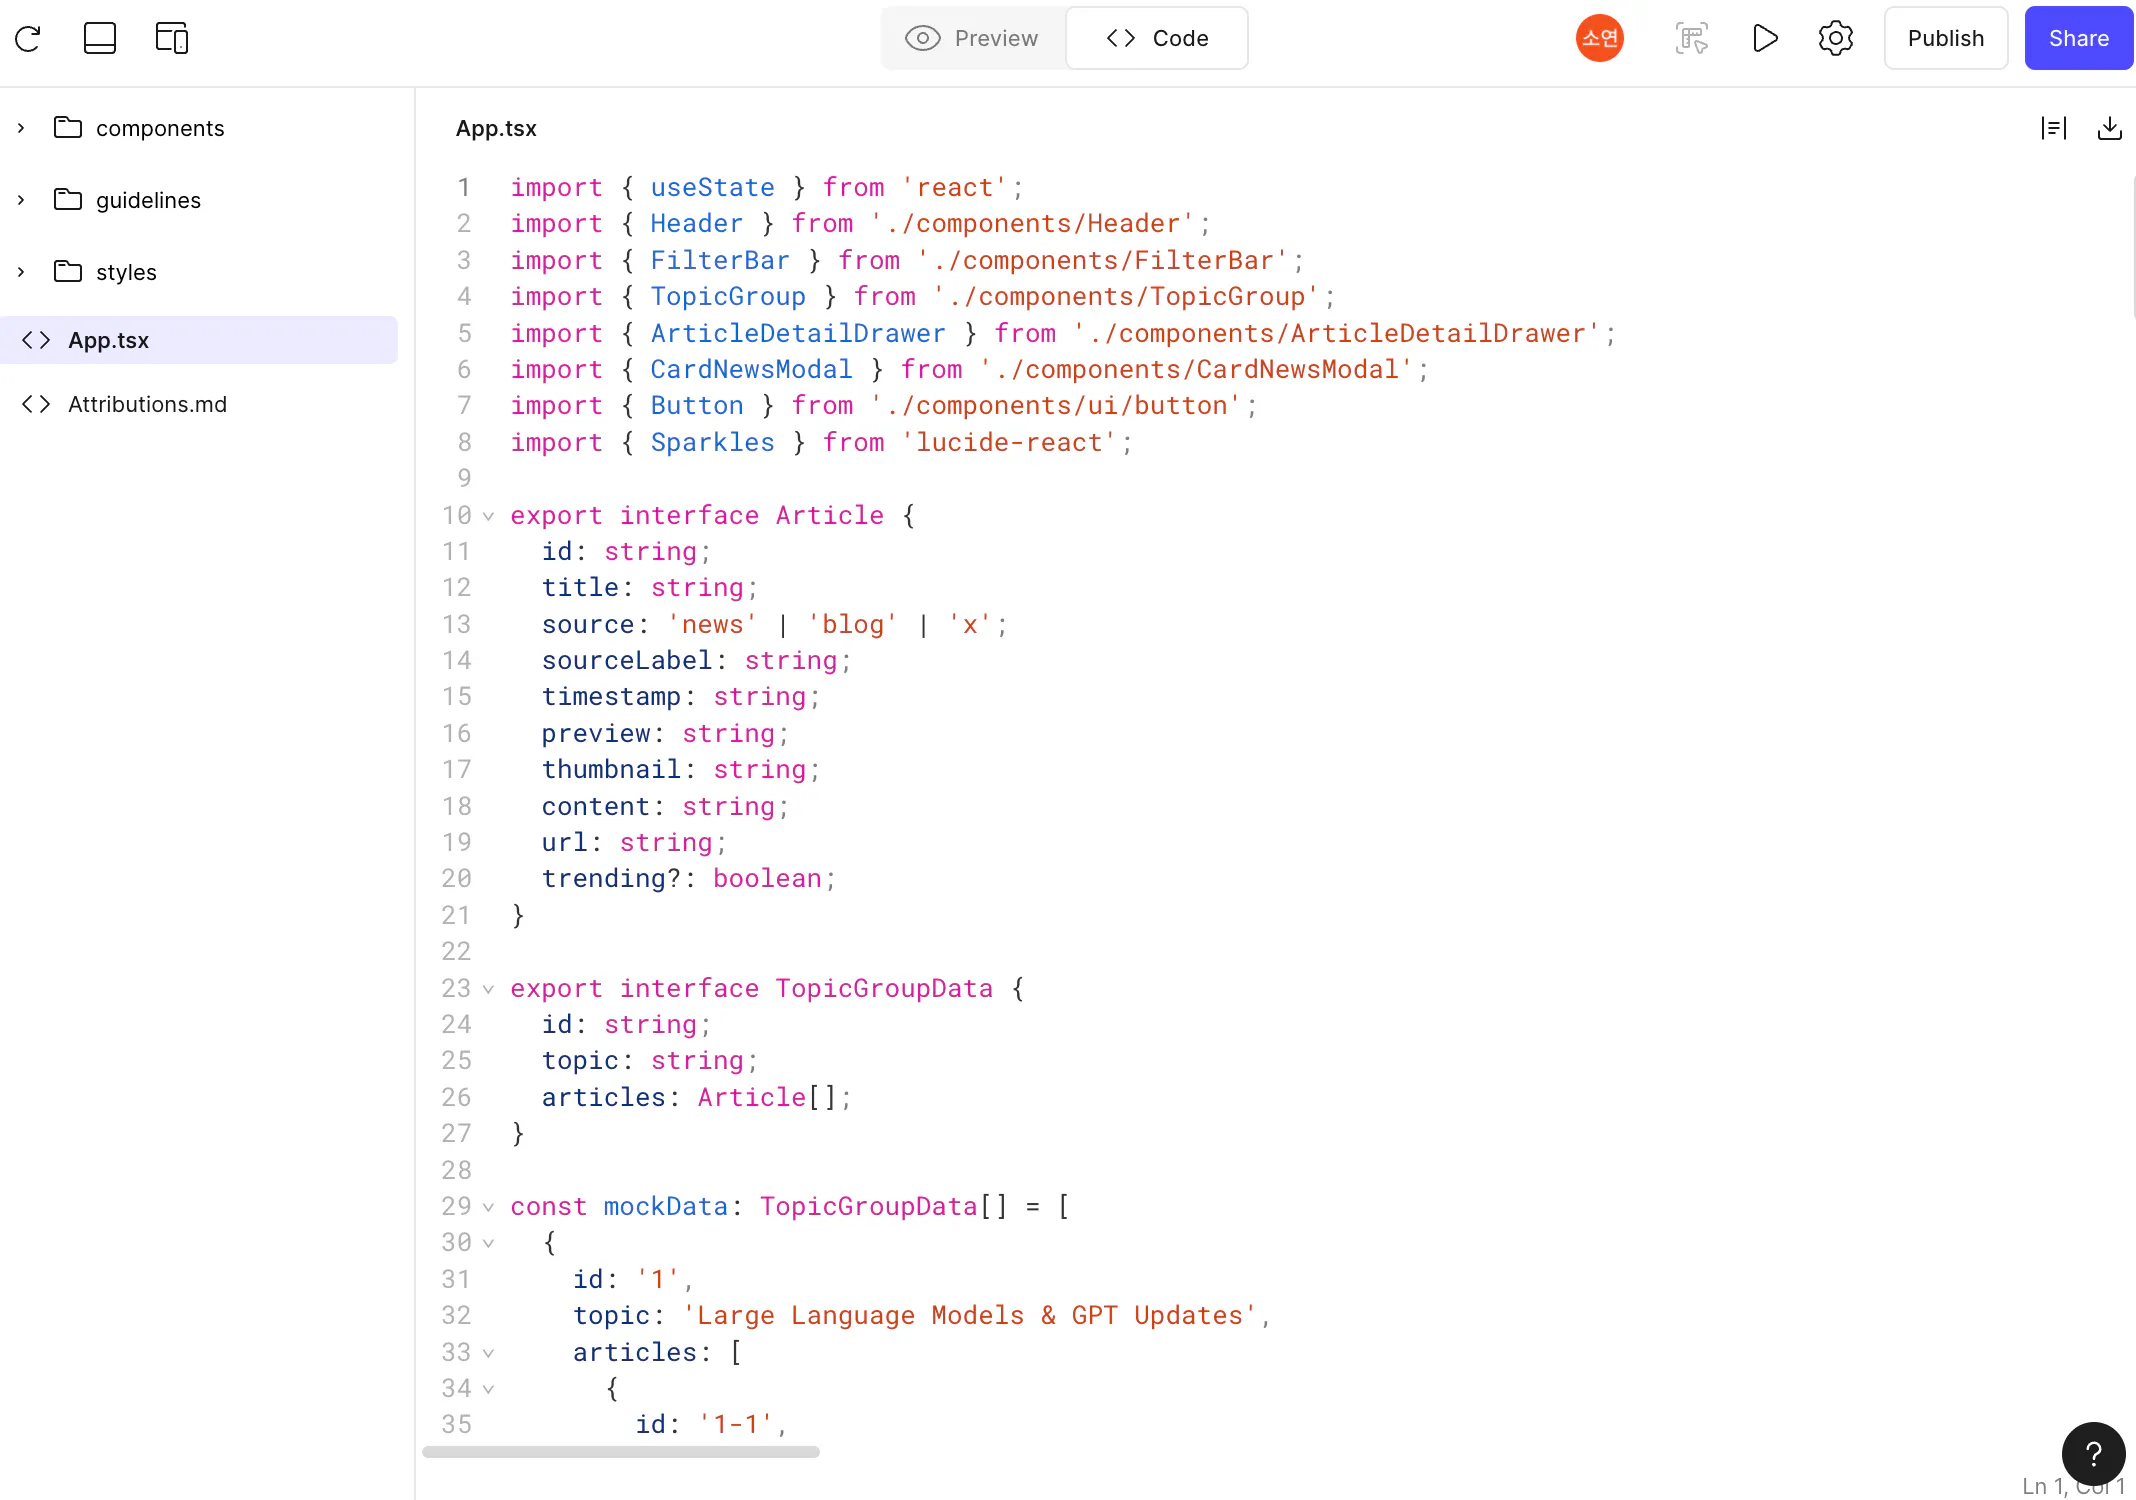Open the help question mark button

pos(2092,1453)
